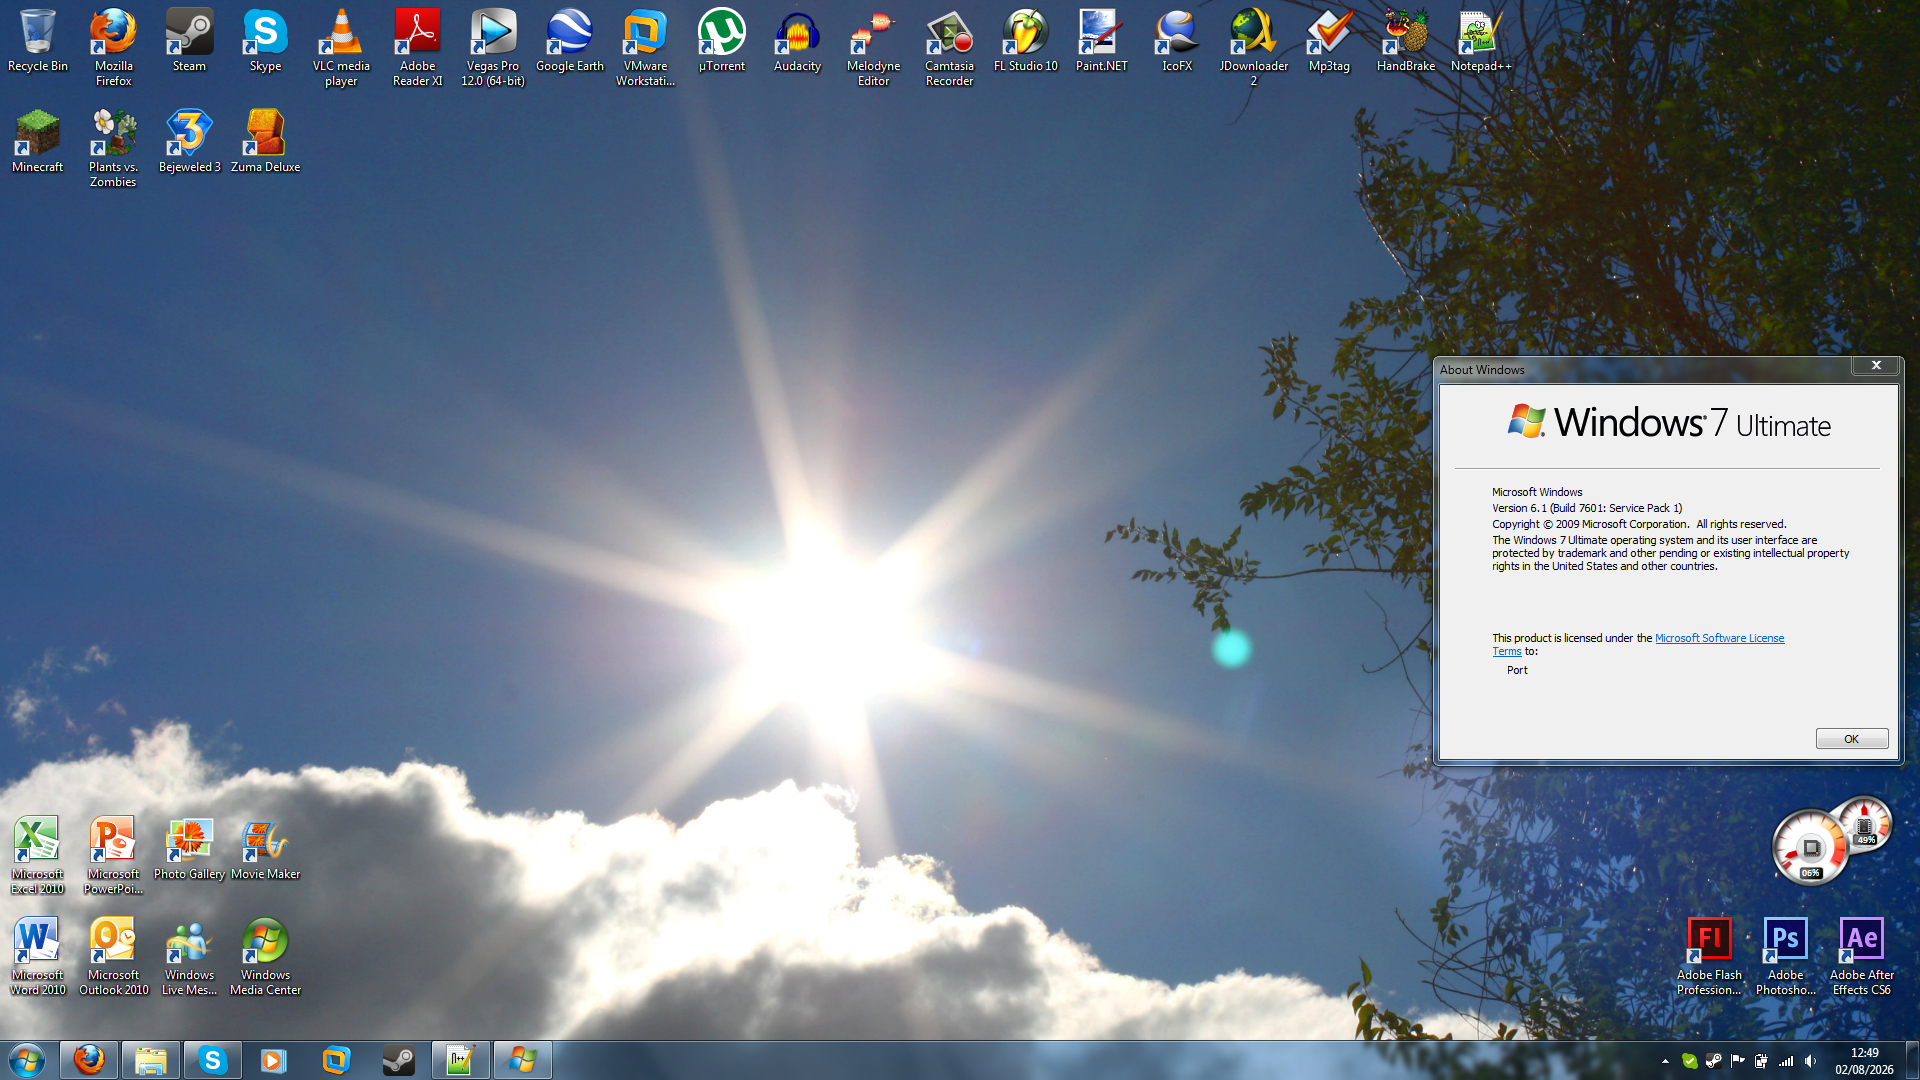Select the Skype desktop shortcut
This screenshot has height=1080, width=1920.
[x=265, y=41]
